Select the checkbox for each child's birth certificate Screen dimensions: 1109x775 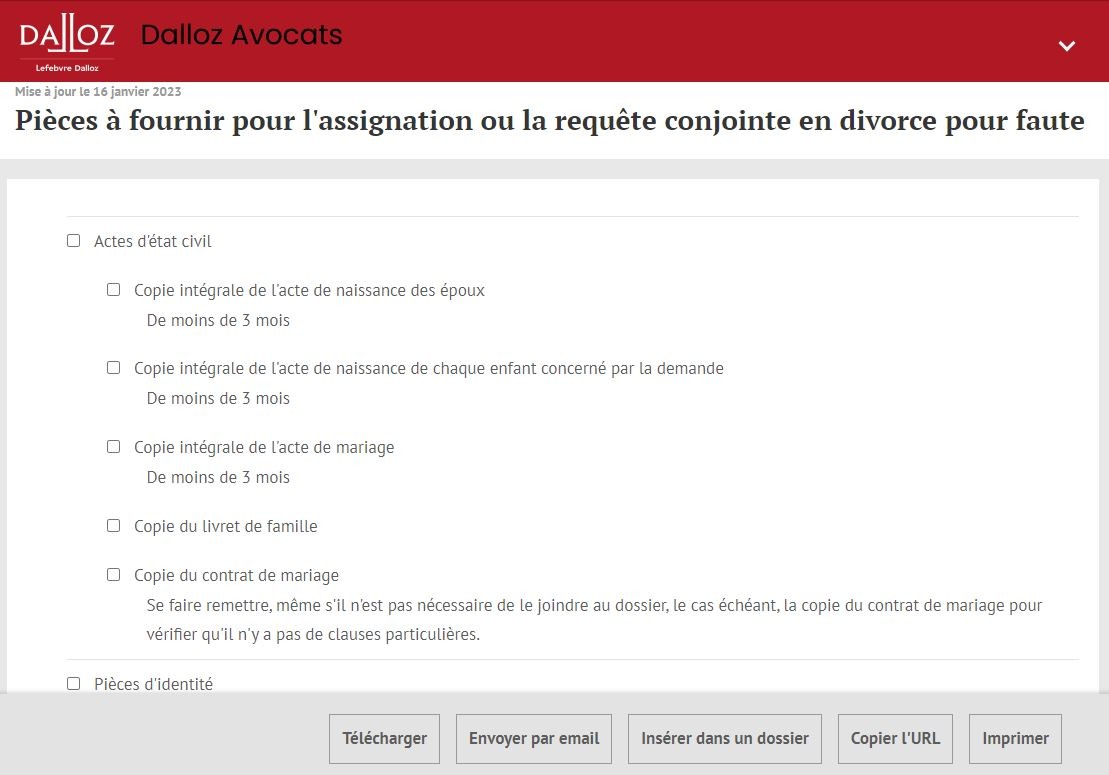coord(114,368)
